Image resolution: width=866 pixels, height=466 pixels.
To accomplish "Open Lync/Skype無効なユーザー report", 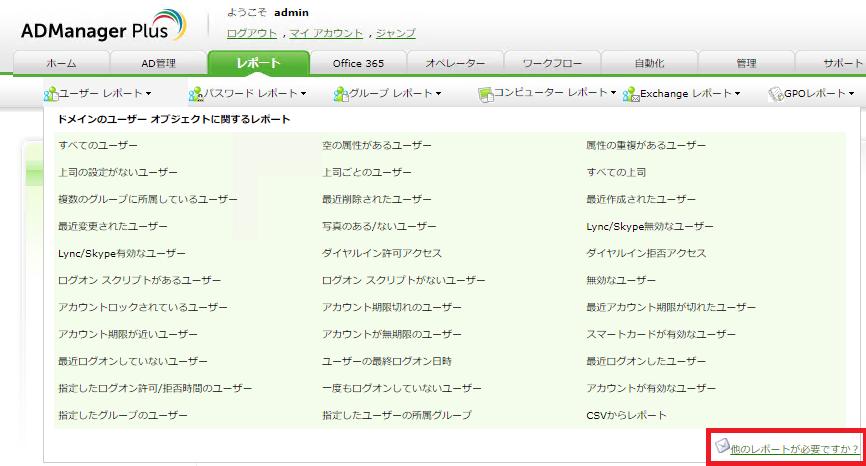I will (x=650, y=226).
